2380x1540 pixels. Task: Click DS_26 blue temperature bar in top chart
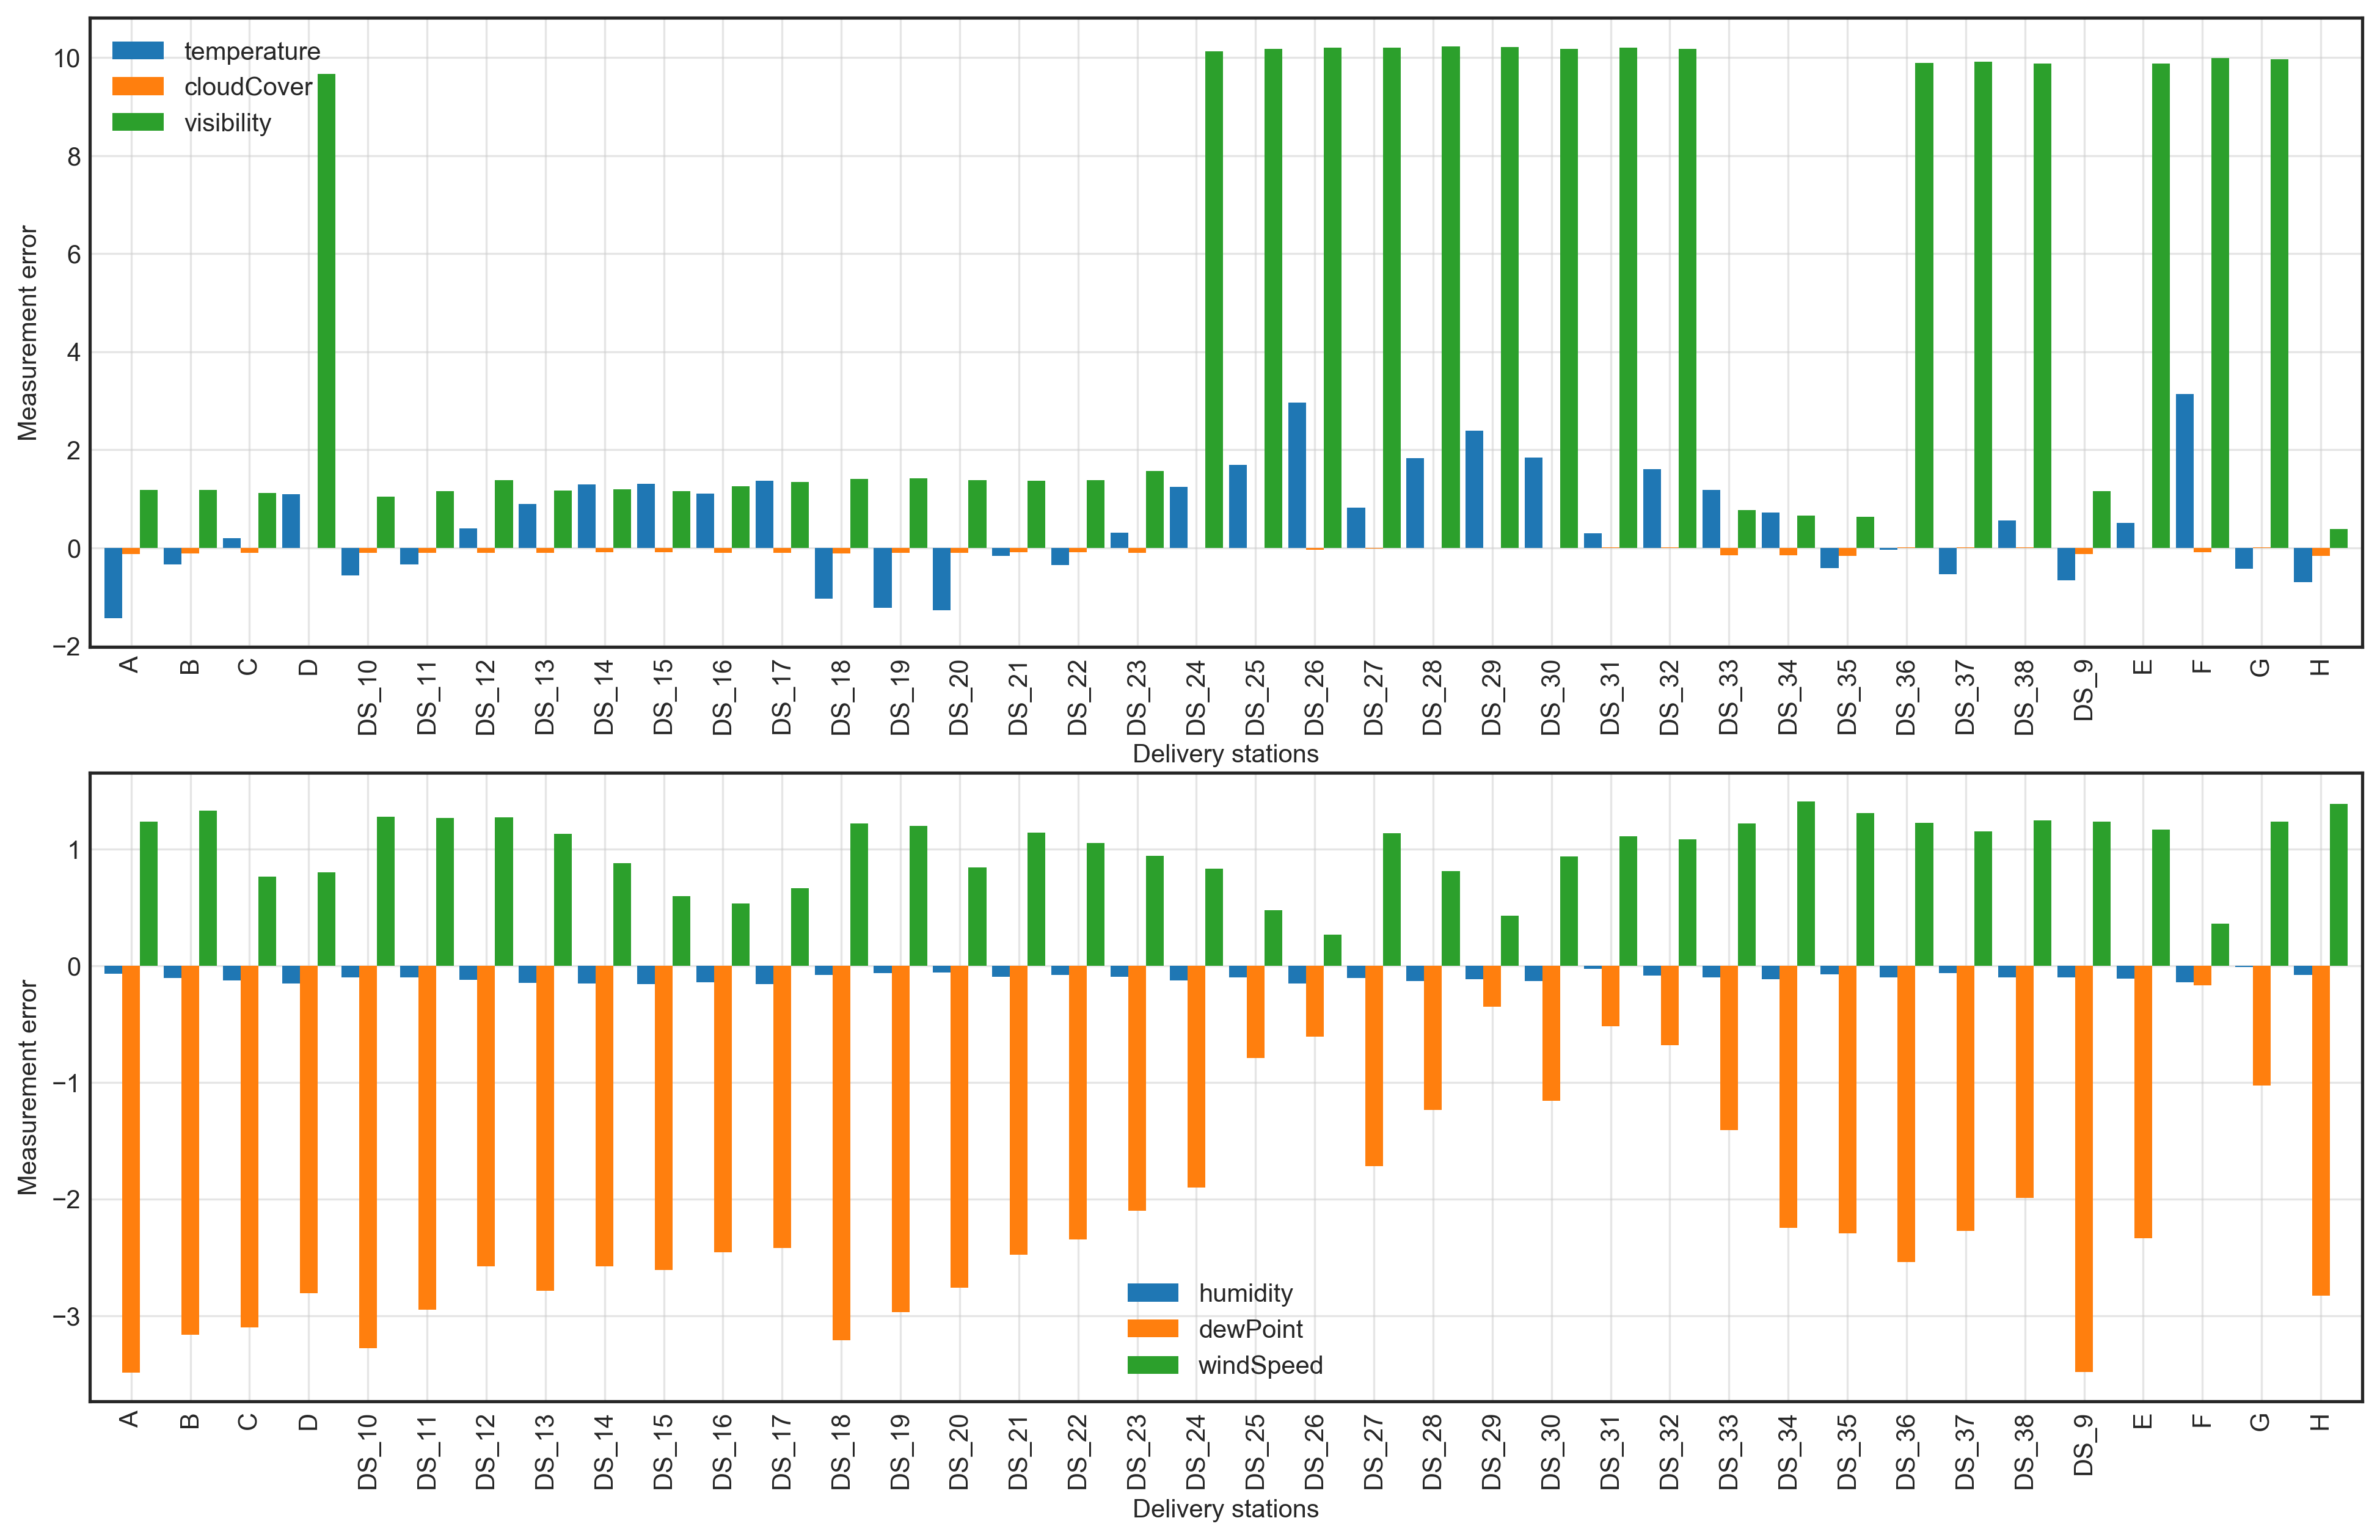[1297, 475]
